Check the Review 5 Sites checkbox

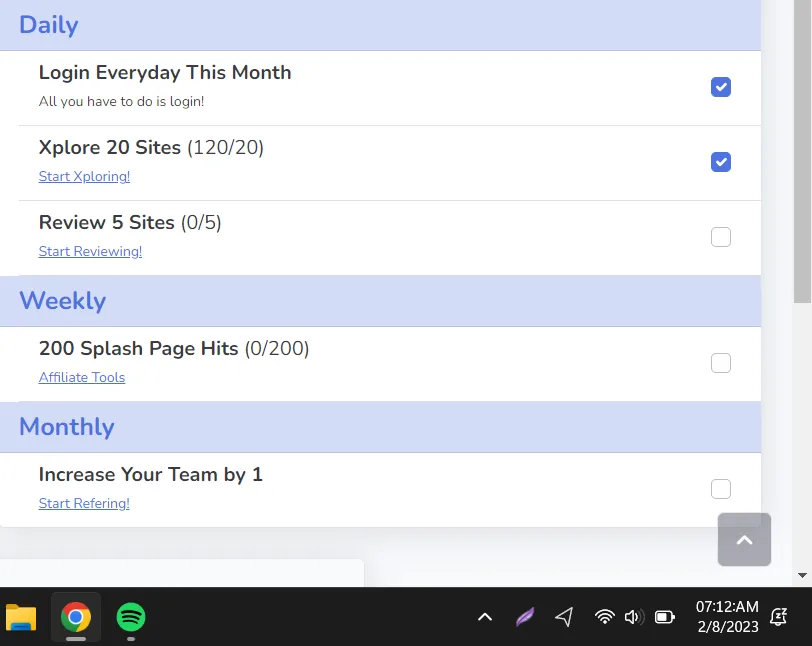720,237
